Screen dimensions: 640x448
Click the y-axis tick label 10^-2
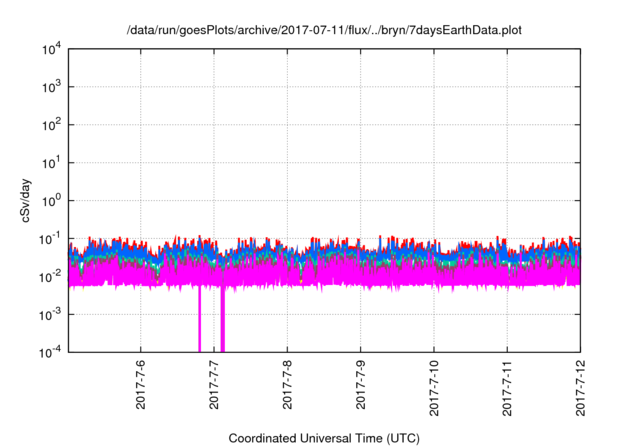tap(50, 277)
